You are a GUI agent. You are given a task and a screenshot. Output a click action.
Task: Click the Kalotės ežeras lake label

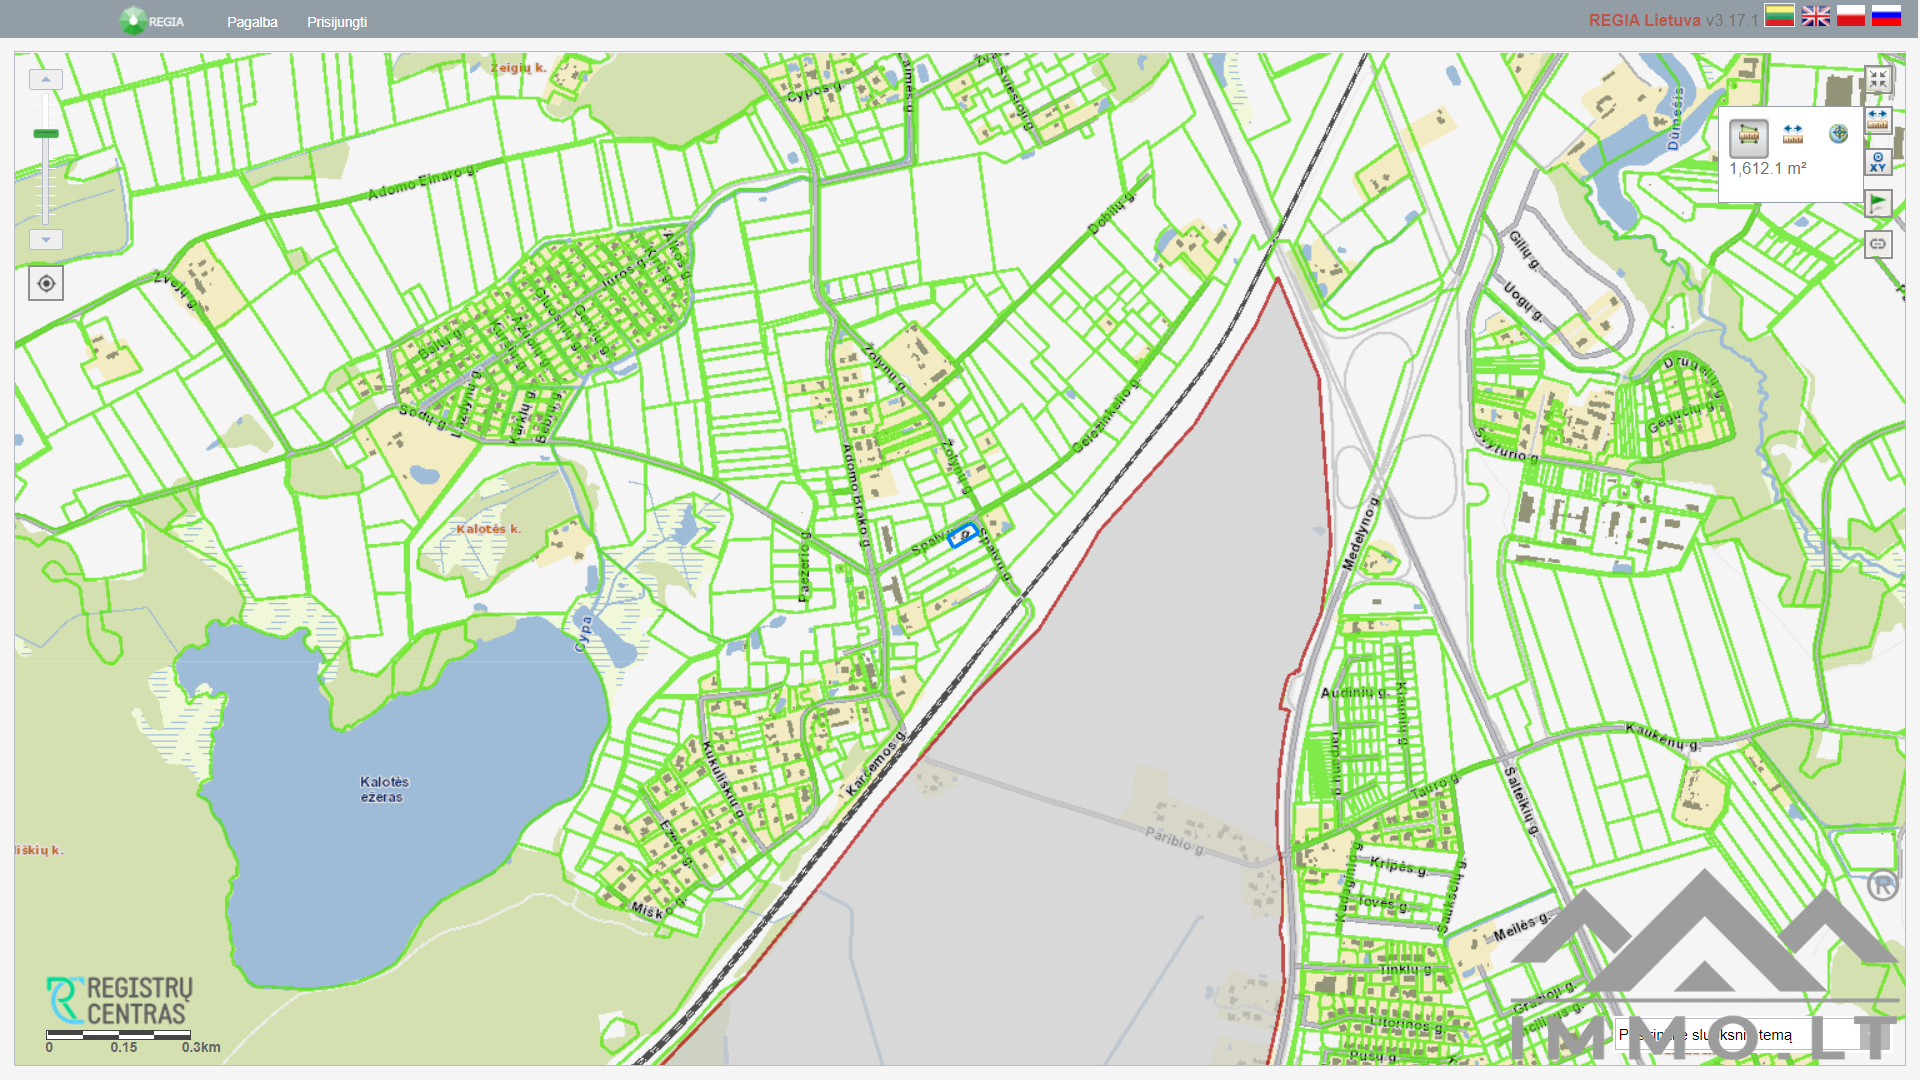pyautogui.click(x=384, y=789)
